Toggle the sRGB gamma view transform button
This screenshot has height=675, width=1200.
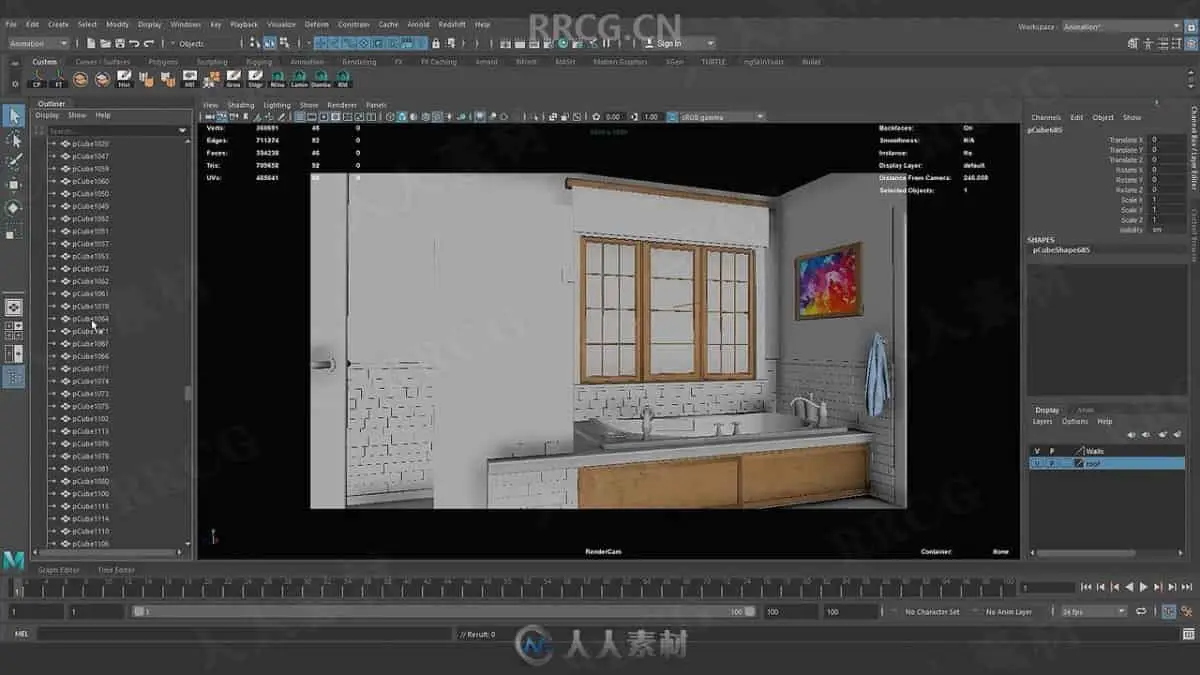pyautogui.click(x=673, y=117)
